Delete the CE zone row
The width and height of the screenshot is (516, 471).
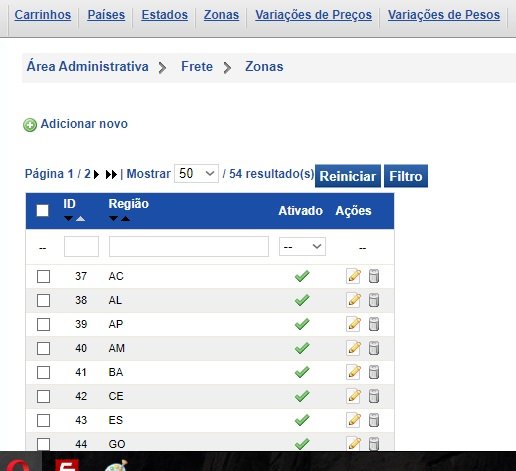coord(374,396)
